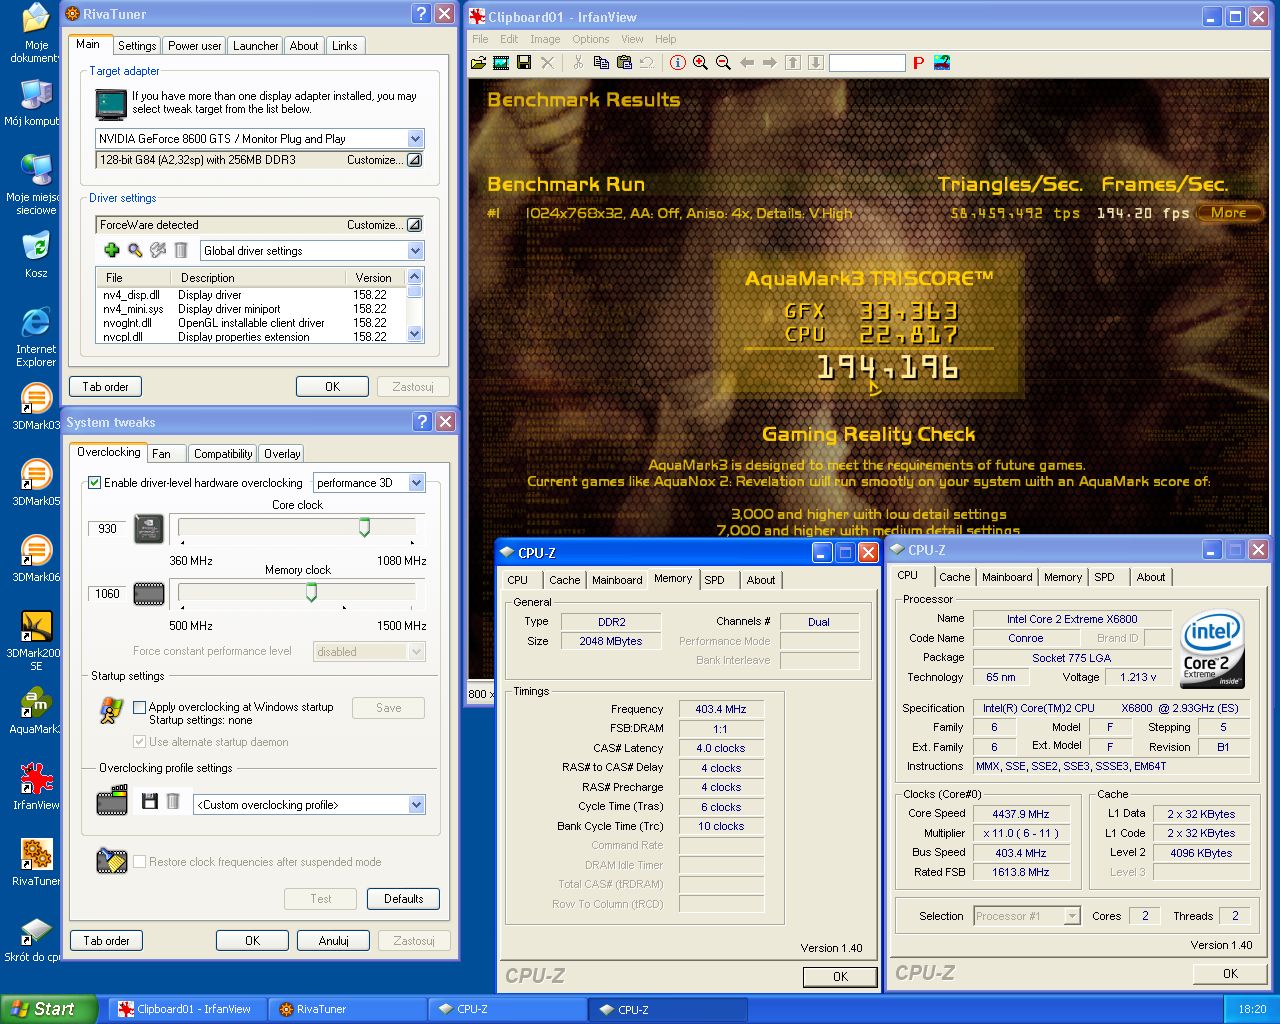Open the 3DMark2001 SE desktop shortcut
Image resolution: width=1280 pixels, height=1024 pixels.
click(x=36, y=640)
